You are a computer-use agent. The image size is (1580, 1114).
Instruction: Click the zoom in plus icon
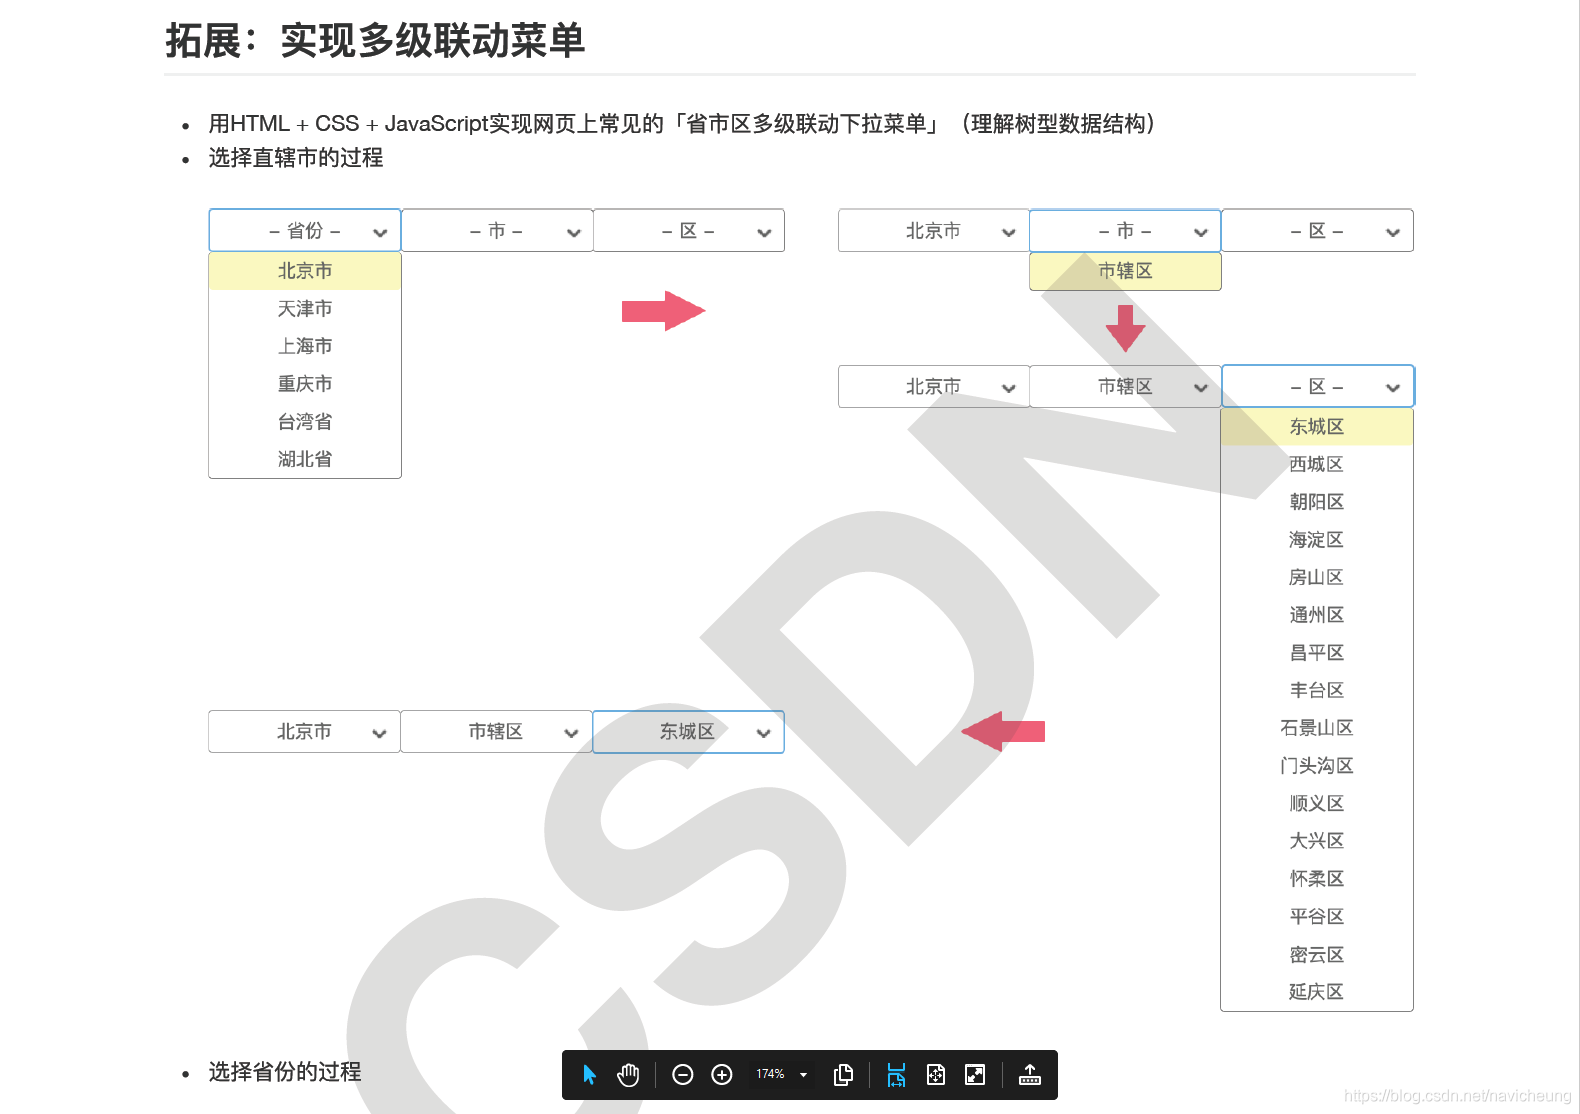[722, 1075]
